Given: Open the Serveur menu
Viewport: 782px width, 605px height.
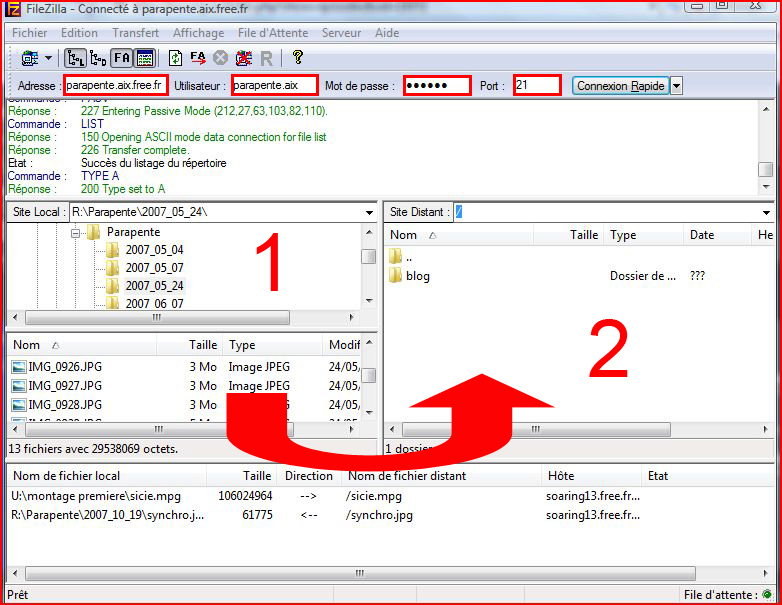Looking at the screenshot, I should tap(341, 33).
